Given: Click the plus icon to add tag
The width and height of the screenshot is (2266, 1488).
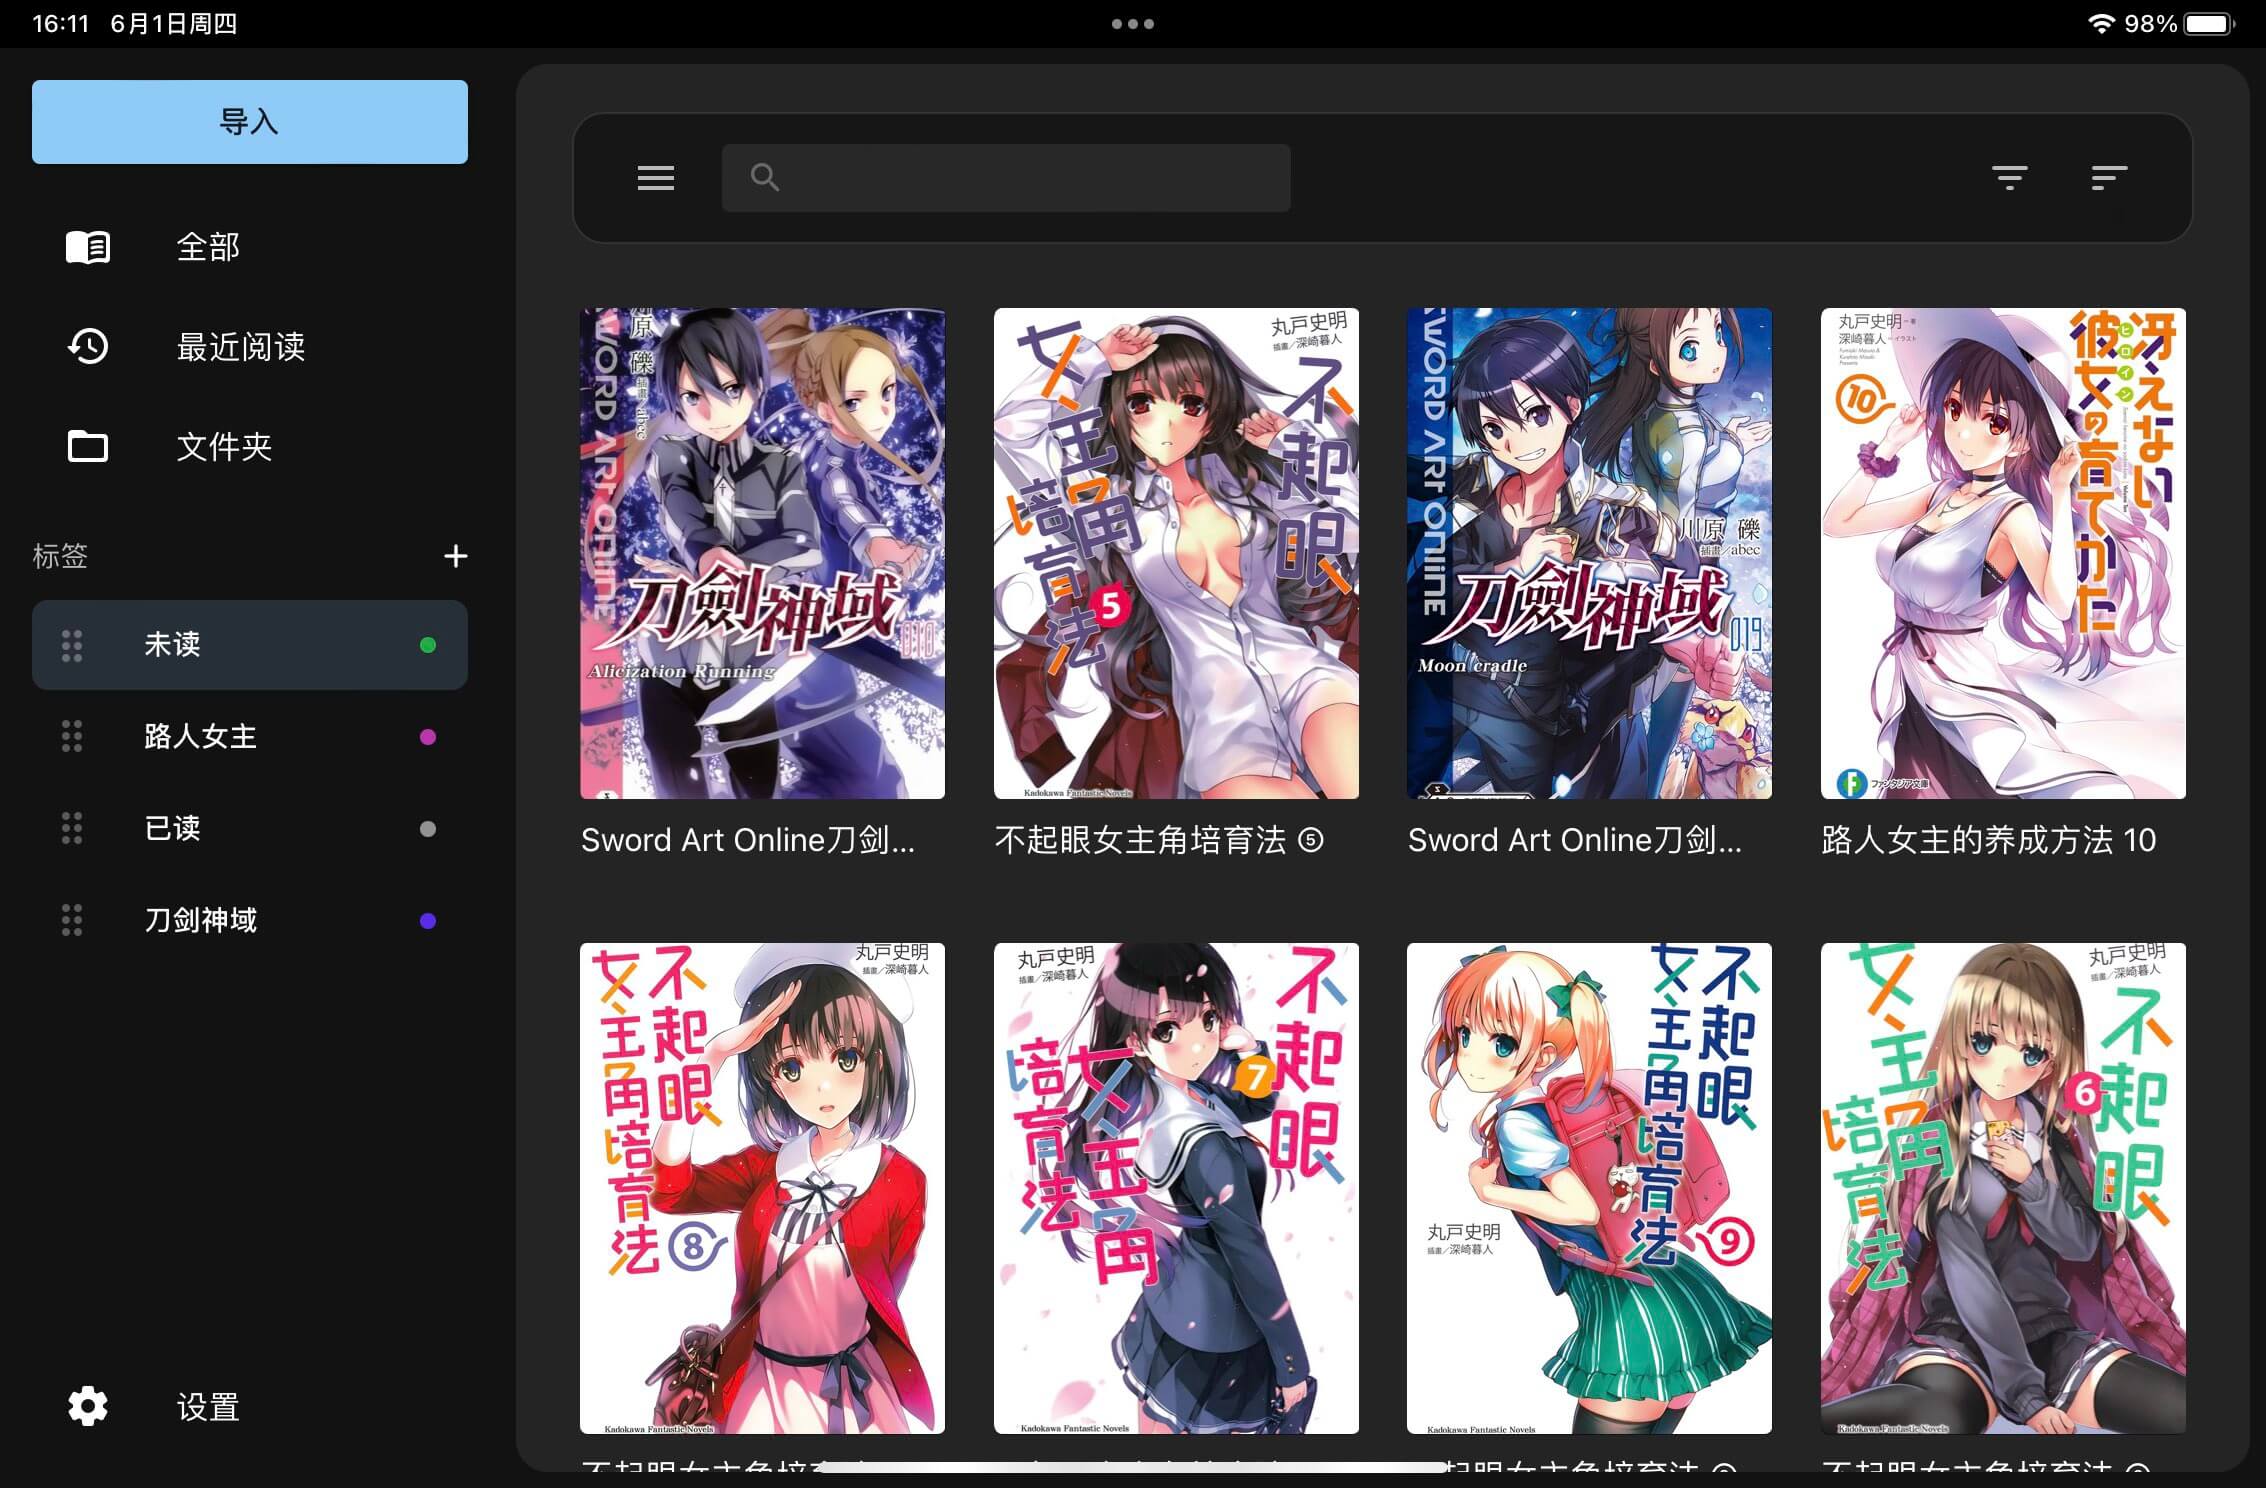Looking at the screenshot, I should click(x=456, y=556).
